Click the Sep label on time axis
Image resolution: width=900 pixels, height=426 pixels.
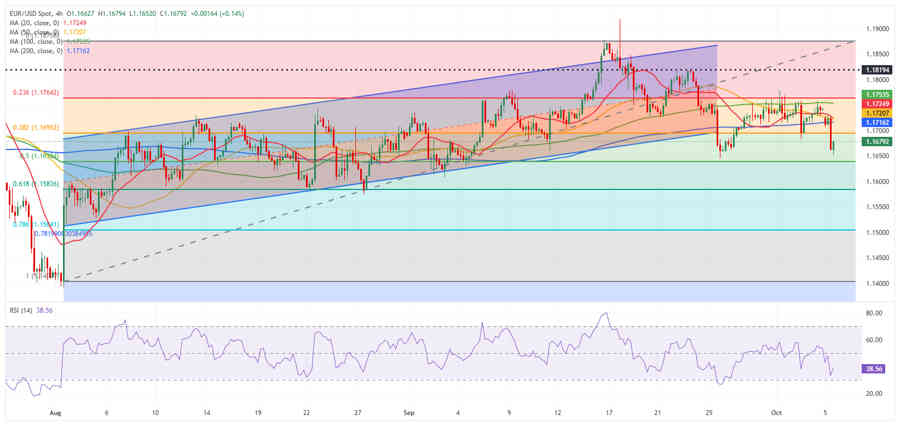408,411
